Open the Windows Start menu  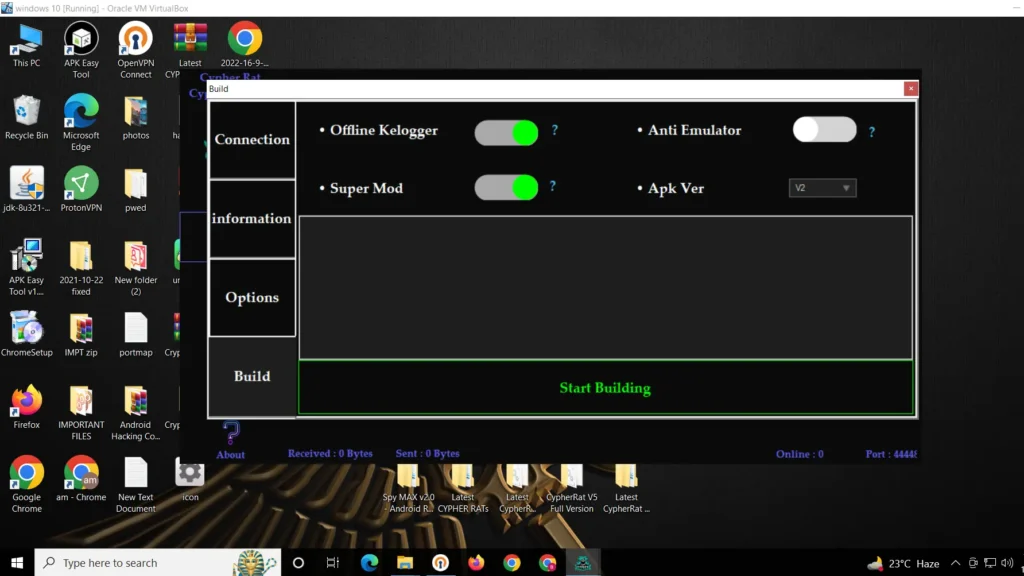pyautogui.click(x=17, y=562)
